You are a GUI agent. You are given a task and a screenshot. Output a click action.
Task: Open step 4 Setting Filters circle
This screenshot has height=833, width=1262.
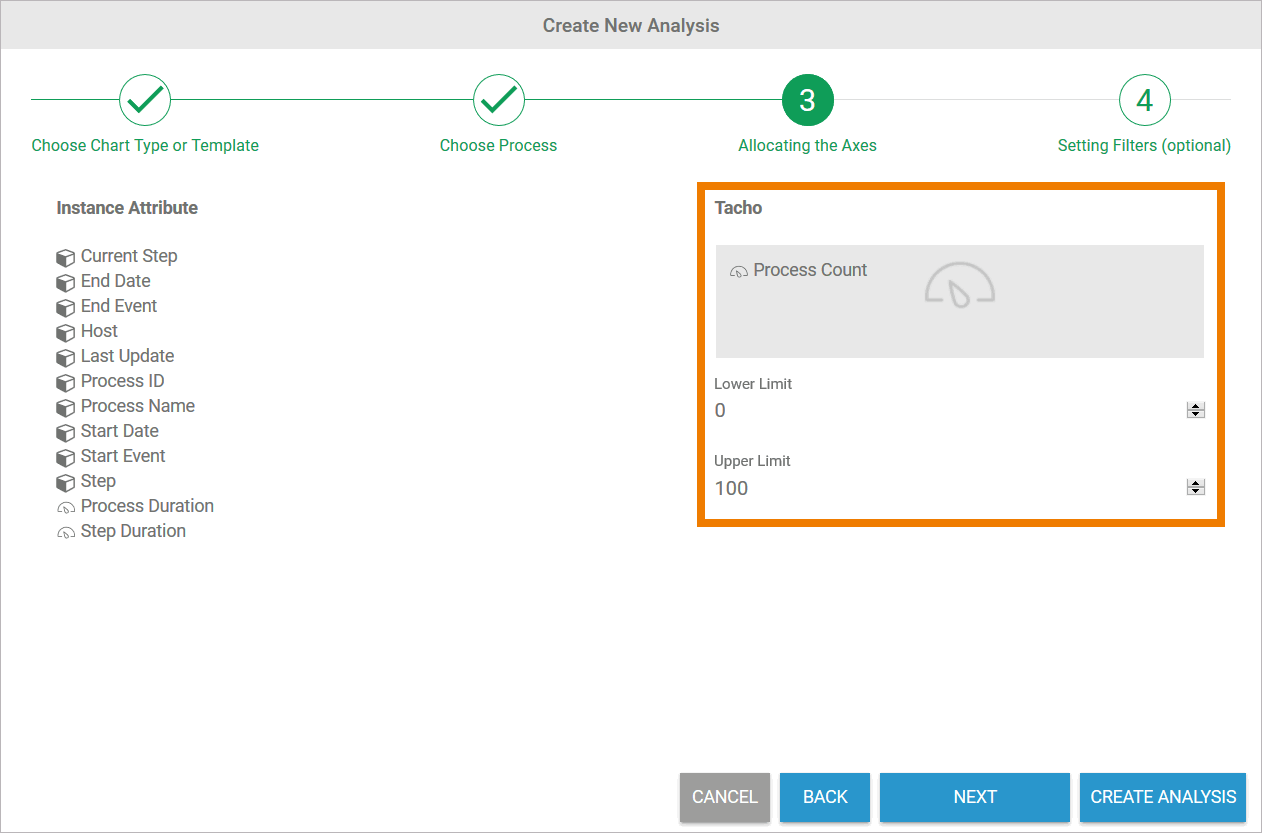[1144, 100]
